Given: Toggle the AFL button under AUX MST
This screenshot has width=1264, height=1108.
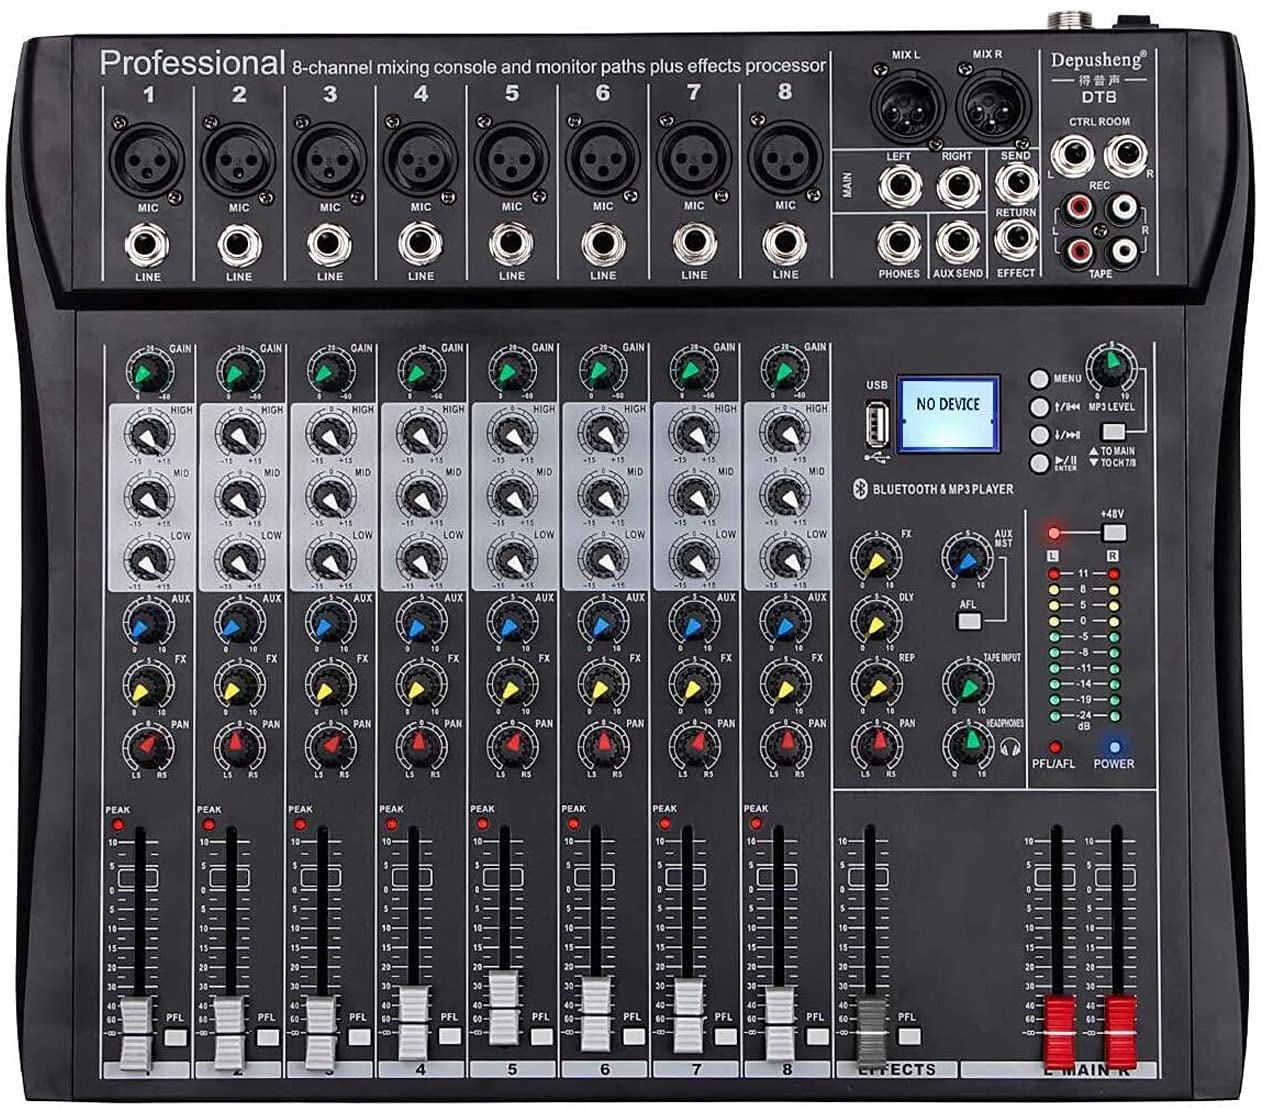Looking at the screenshot, I should (967, 621).
